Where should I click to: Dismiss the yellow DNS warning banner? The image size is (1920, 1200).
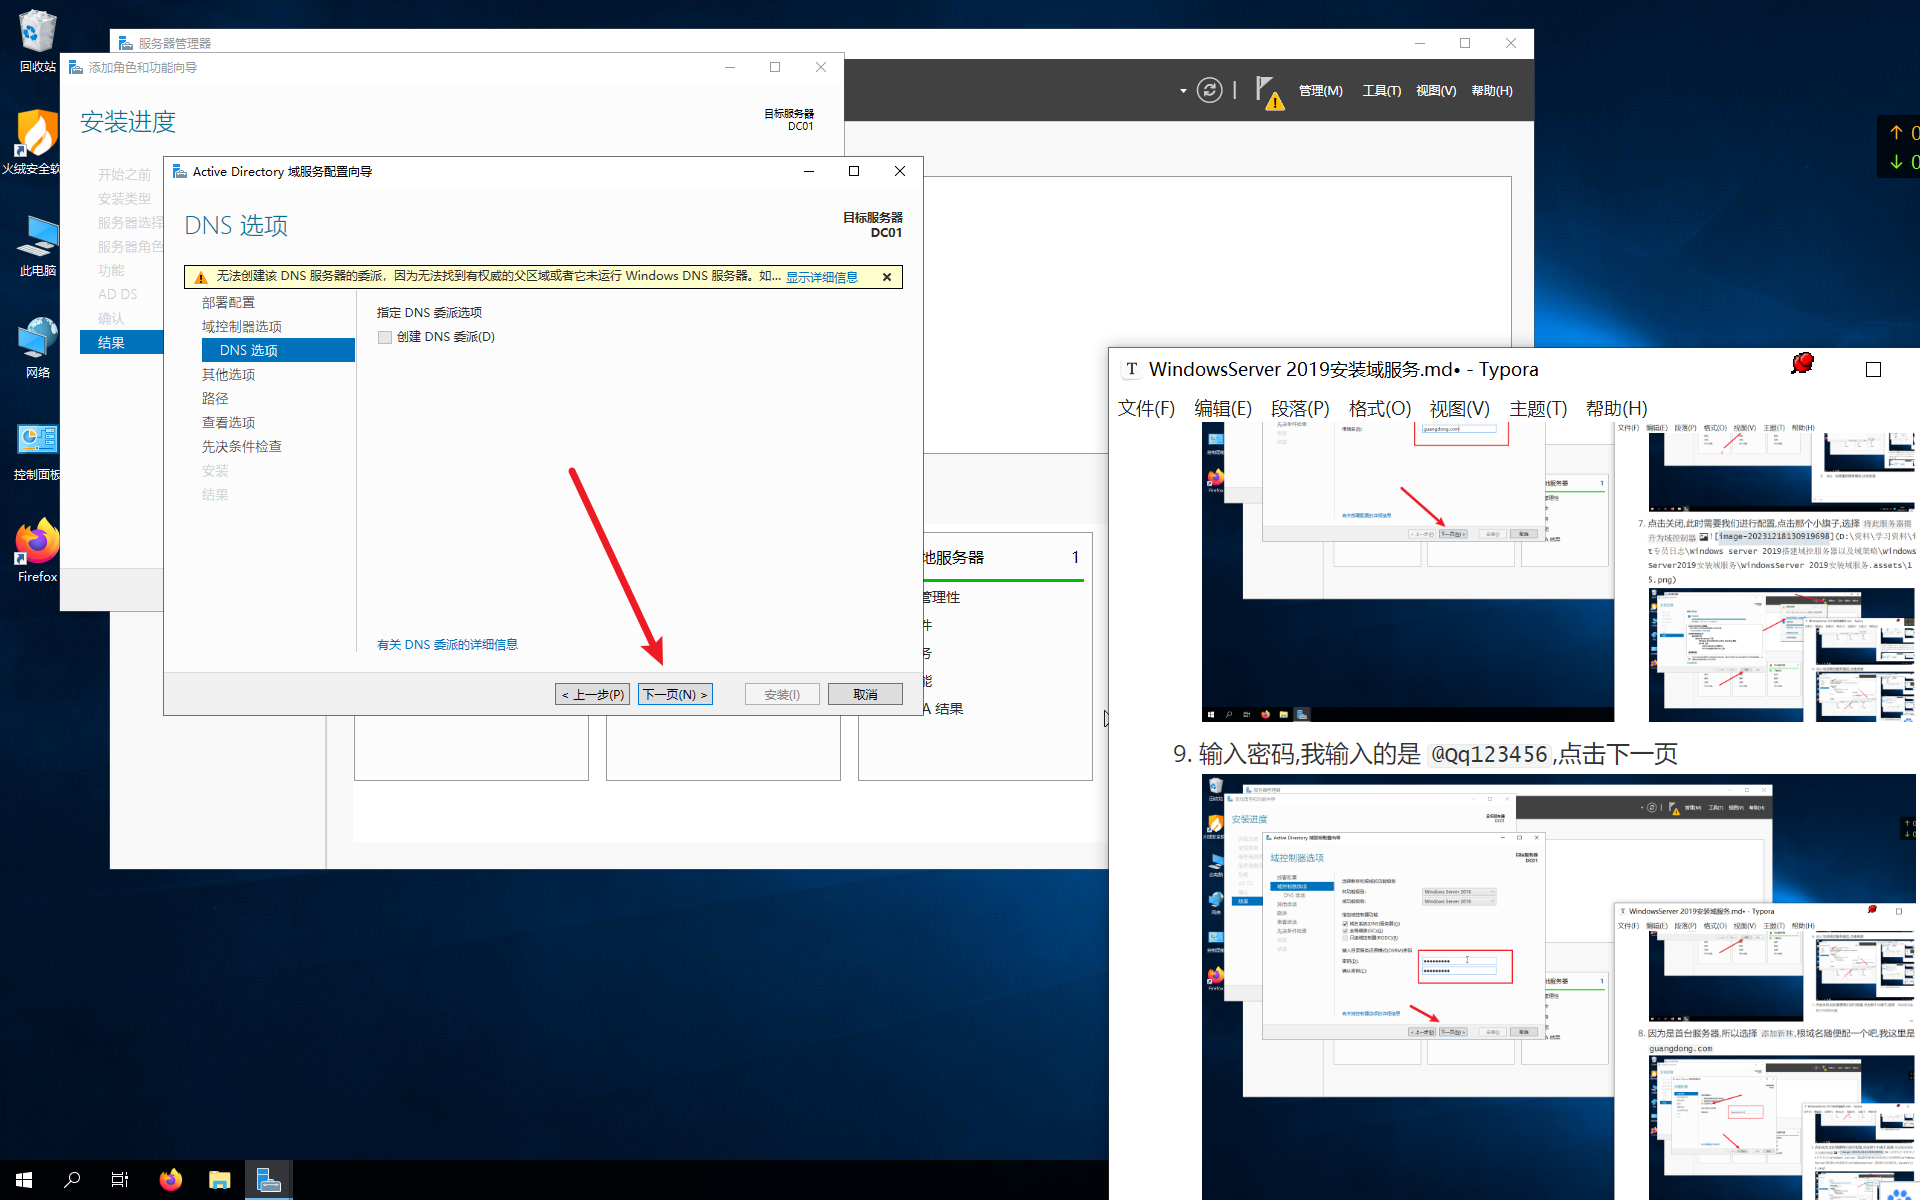point(887,277)
